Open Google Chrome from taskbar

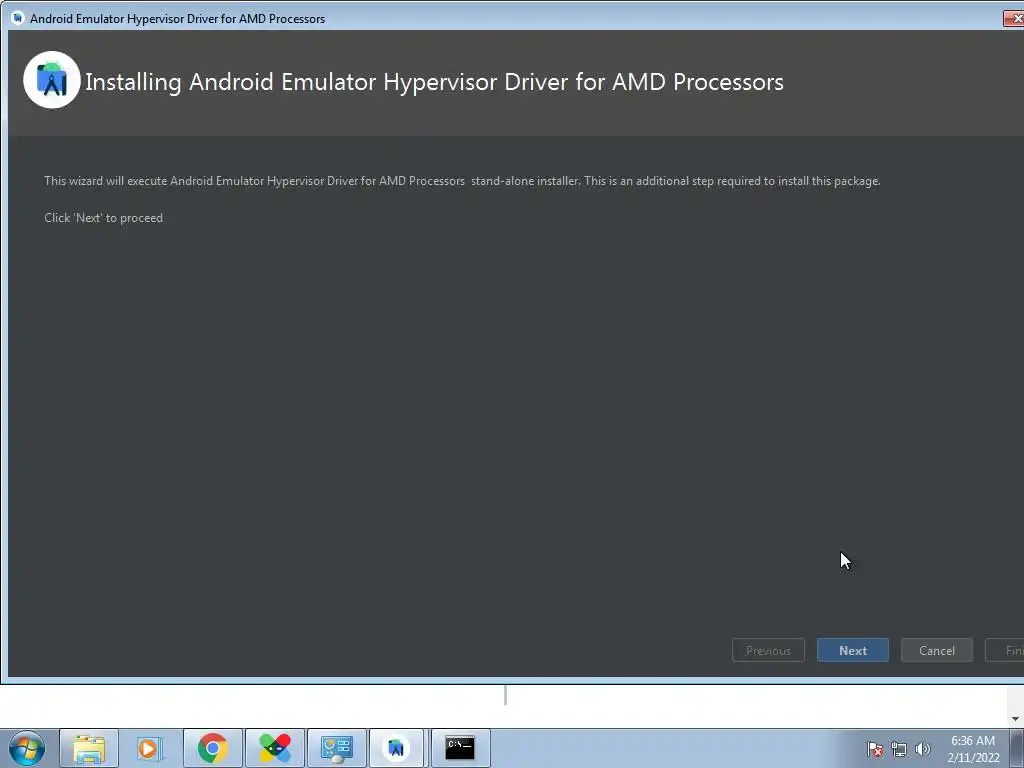coord(212,748)
